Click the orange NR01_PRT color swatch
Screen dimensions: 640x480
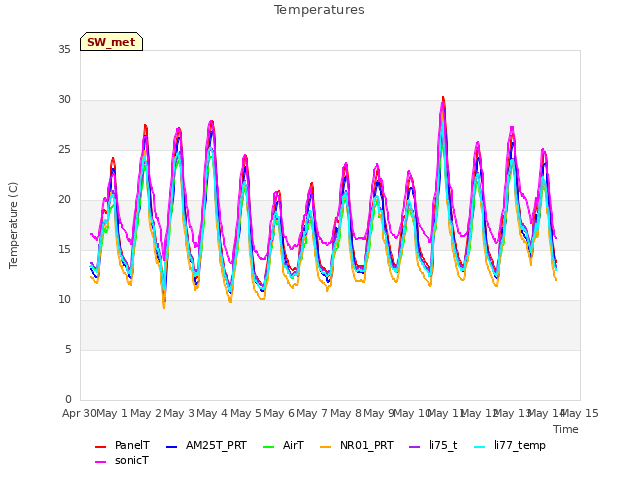tap(325, 447)
